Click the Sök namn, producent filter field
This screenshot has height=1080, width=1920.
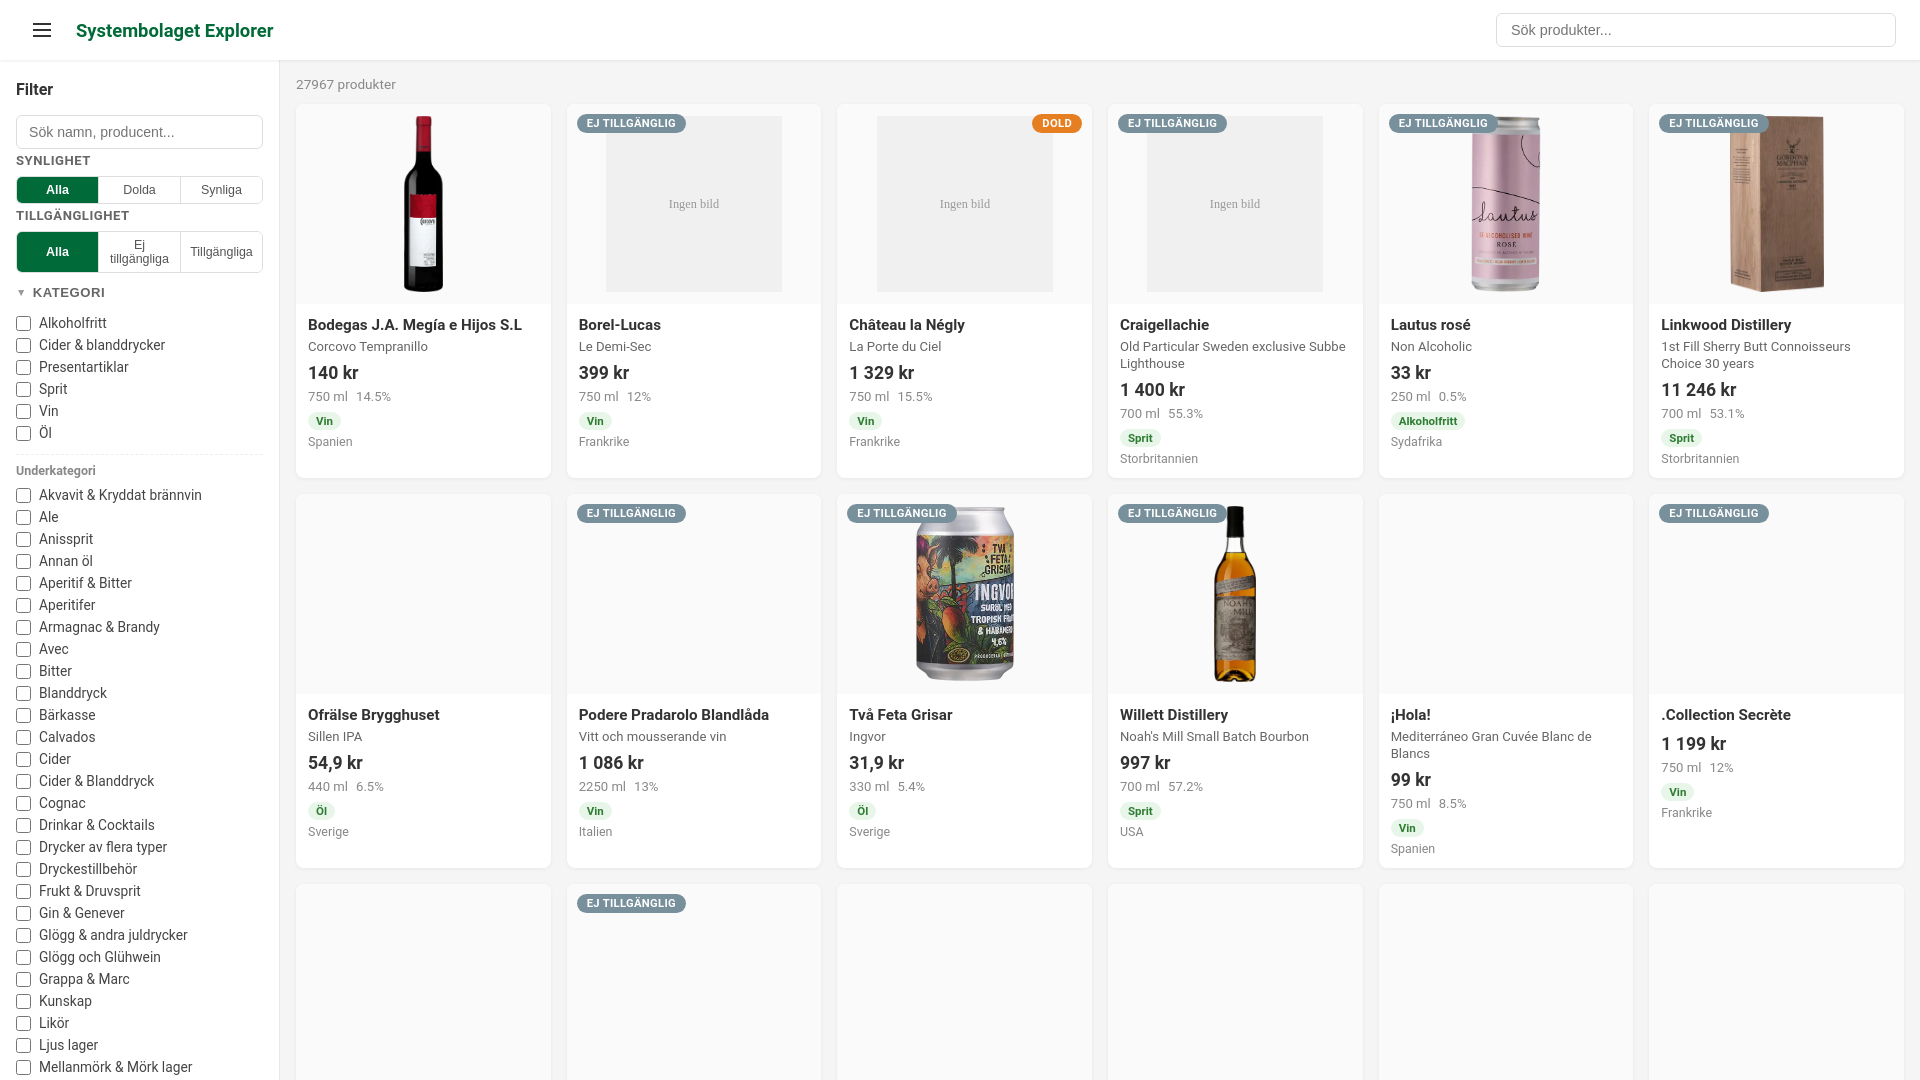point(139,132)
